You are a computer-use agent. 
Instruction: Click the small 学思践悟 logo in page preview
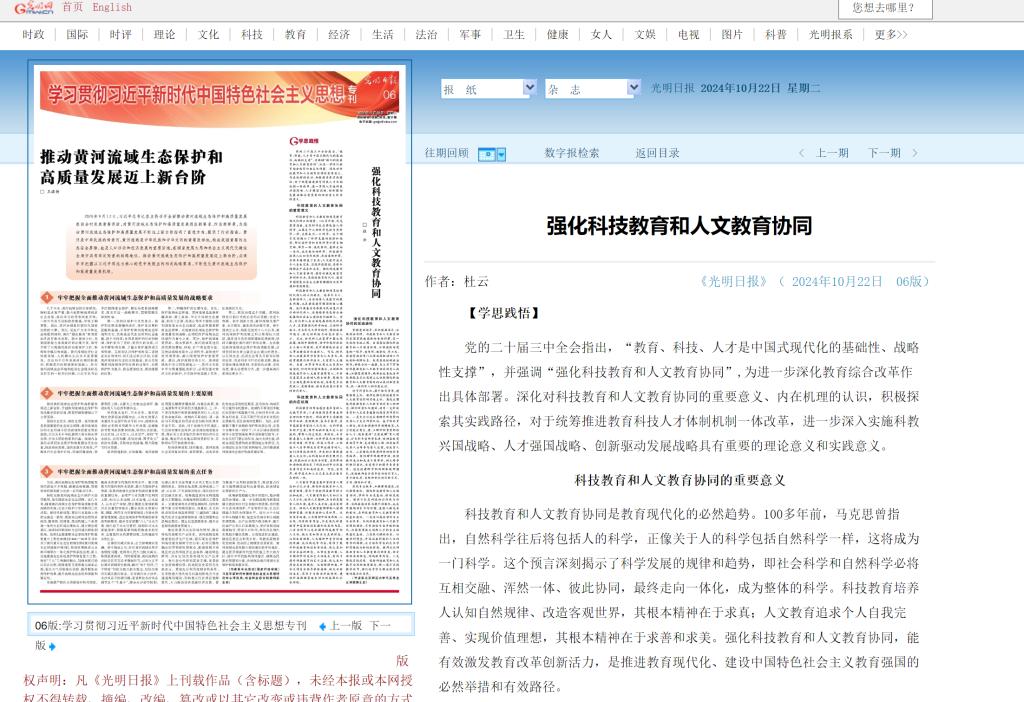coord(304,141)
